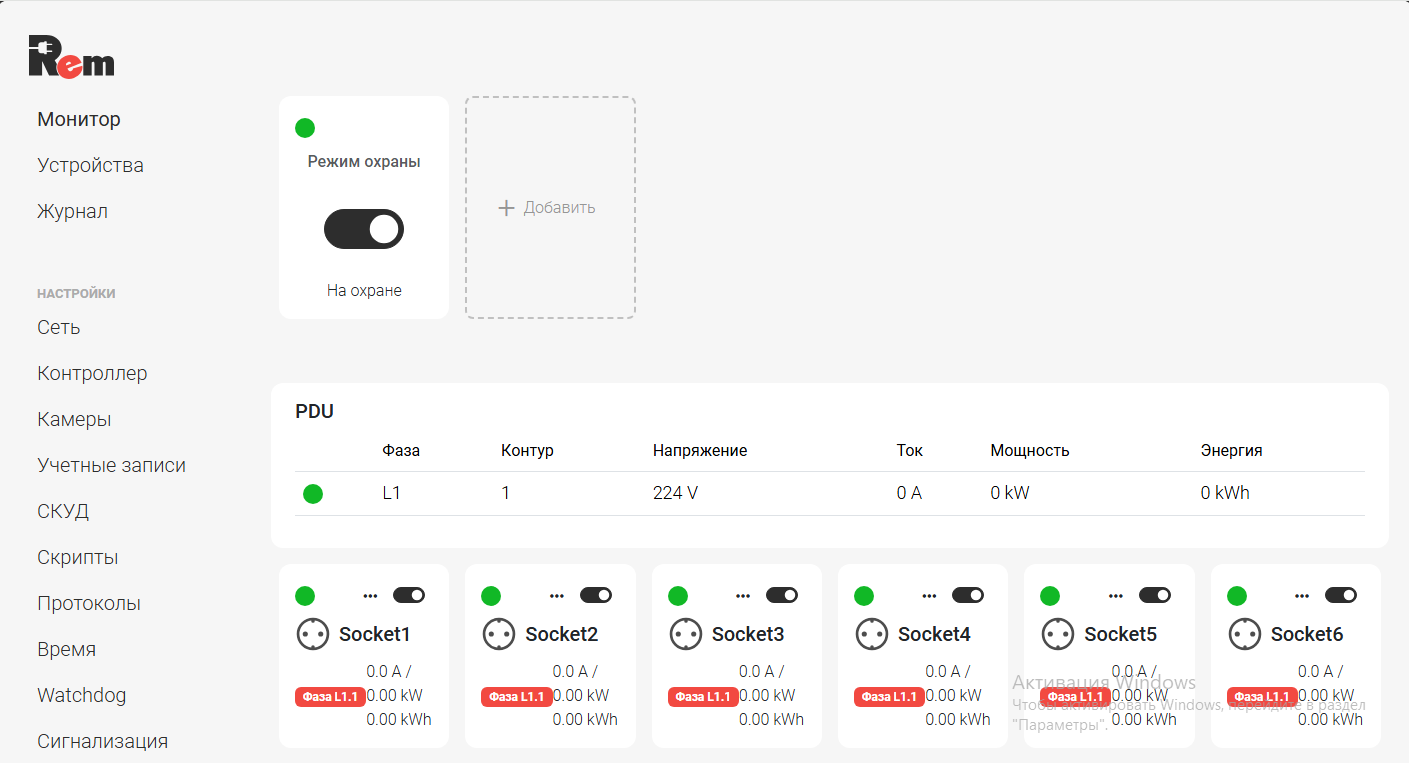Image resolution: width=1409 pixels, height=763 pixels.
Task: Click the Socket6 outlet icon
Action: tap(1244, 634)
